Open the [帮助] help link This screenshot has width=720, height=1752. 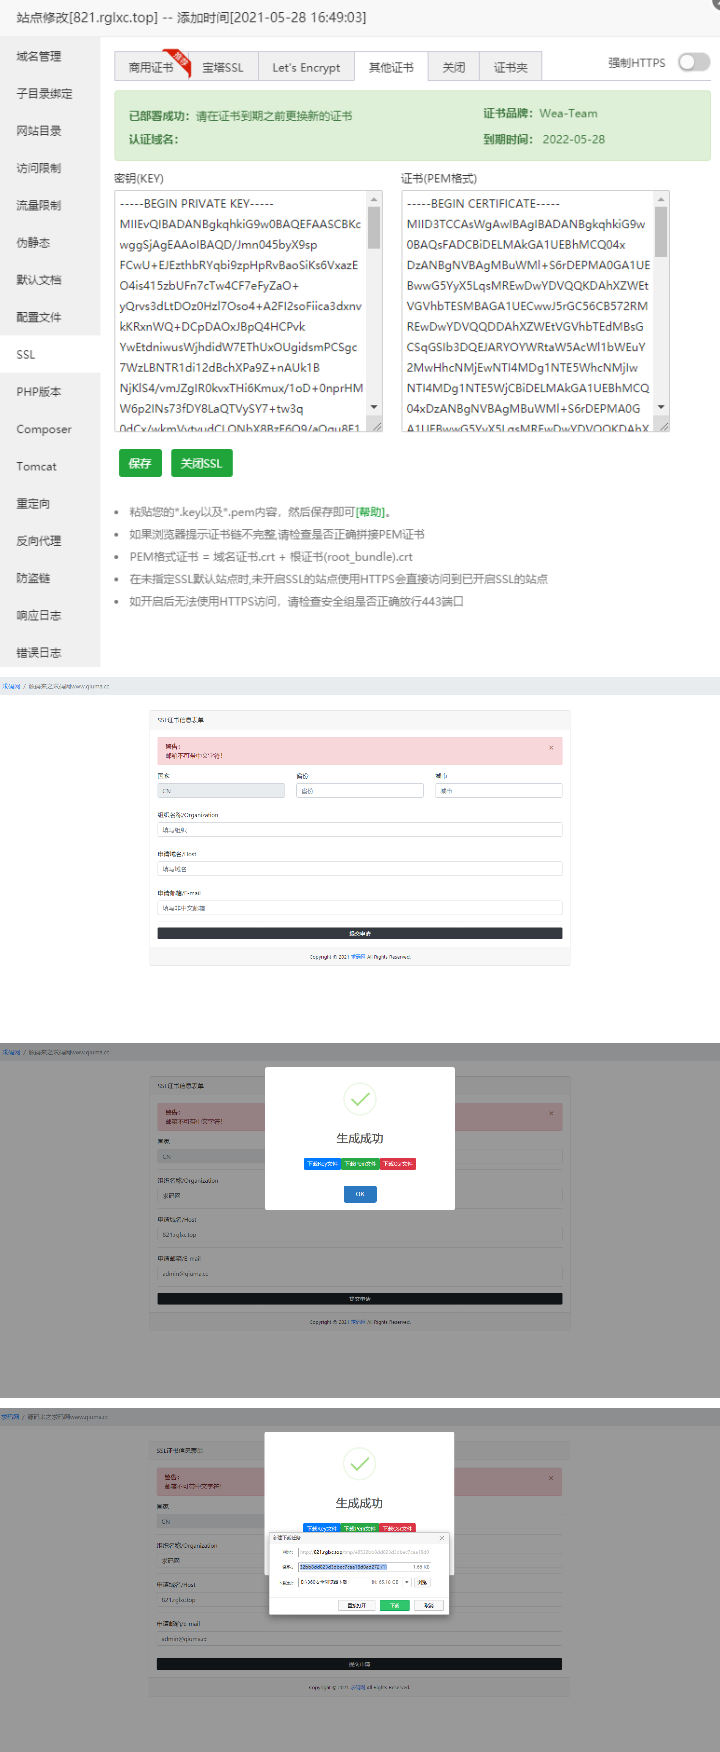371,512
